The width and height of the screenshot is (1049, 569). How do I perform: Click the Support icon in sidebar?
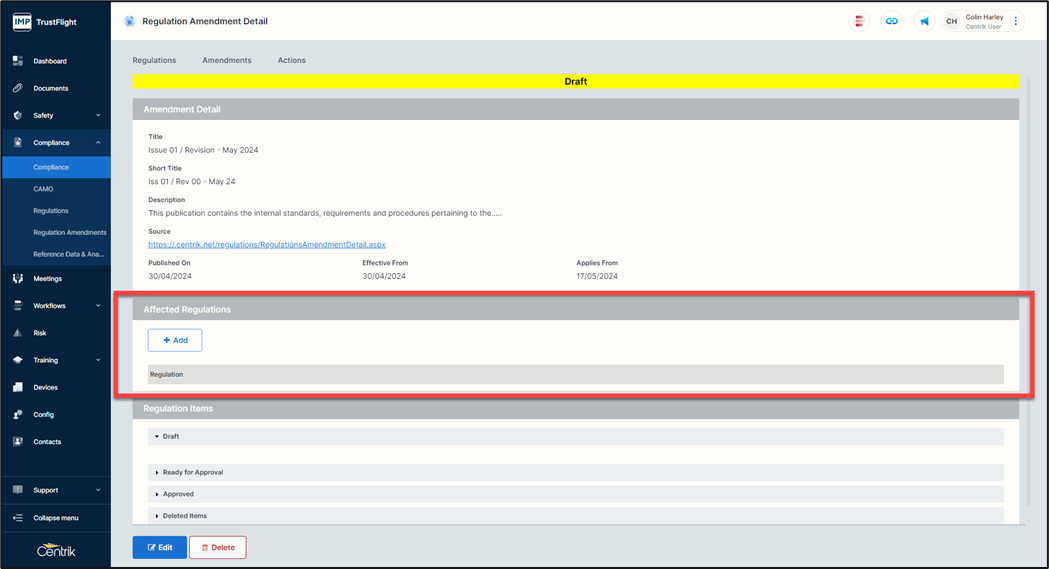18,490
